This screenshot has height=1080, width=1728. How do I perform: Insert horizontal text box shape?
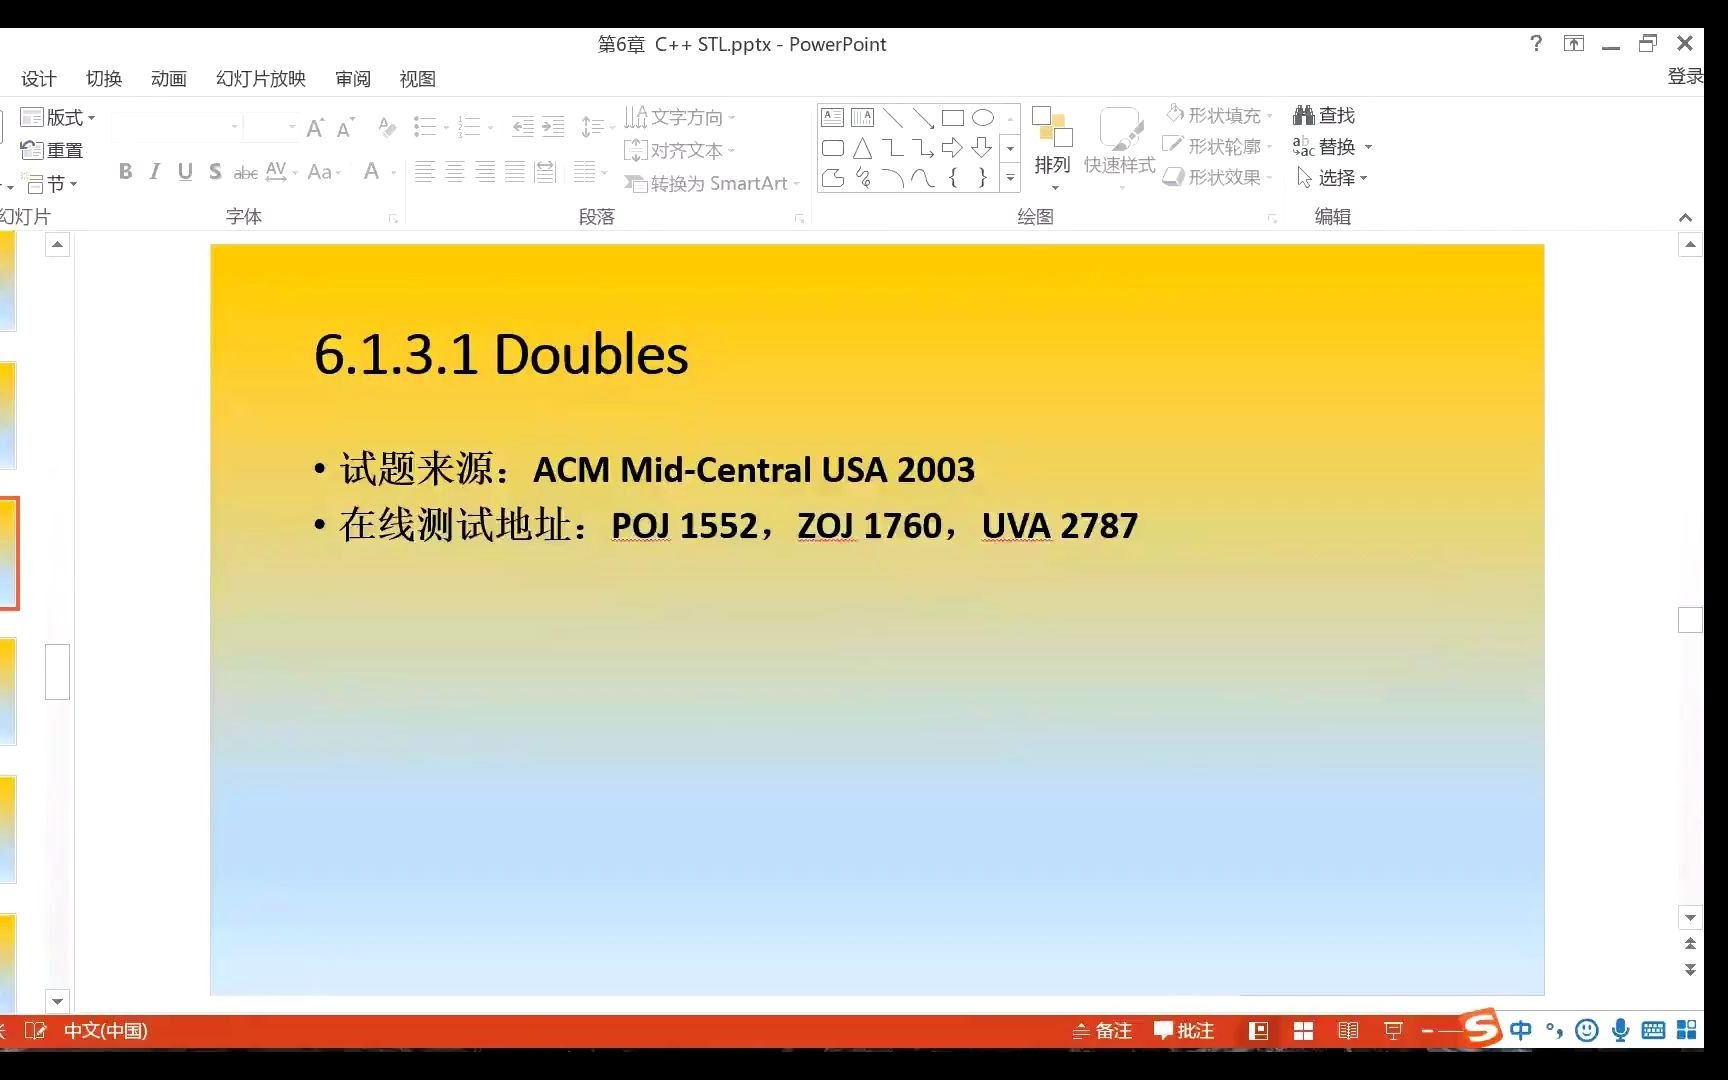coord(832,118)
